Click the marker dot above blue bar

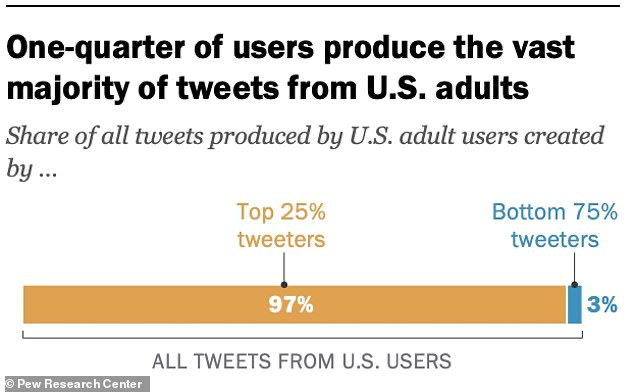pos(575,285)
